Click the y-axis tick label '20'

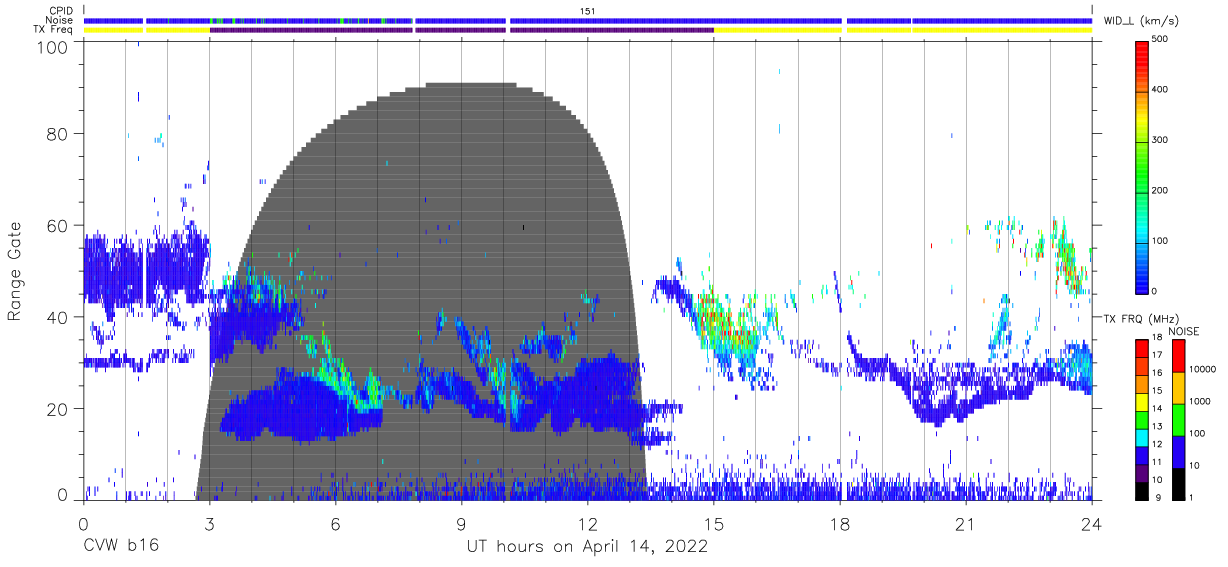58,409
